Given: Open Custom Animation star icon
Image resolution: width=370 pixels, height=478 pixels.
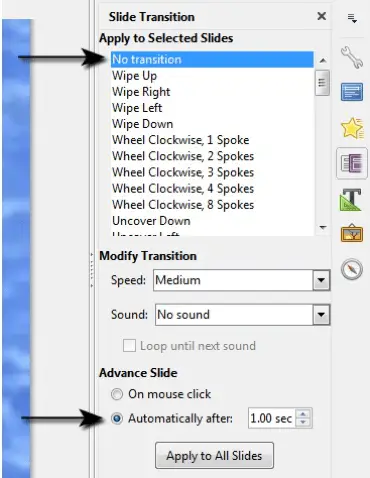Looking at the screenshot, I should (x=352, y=128).
